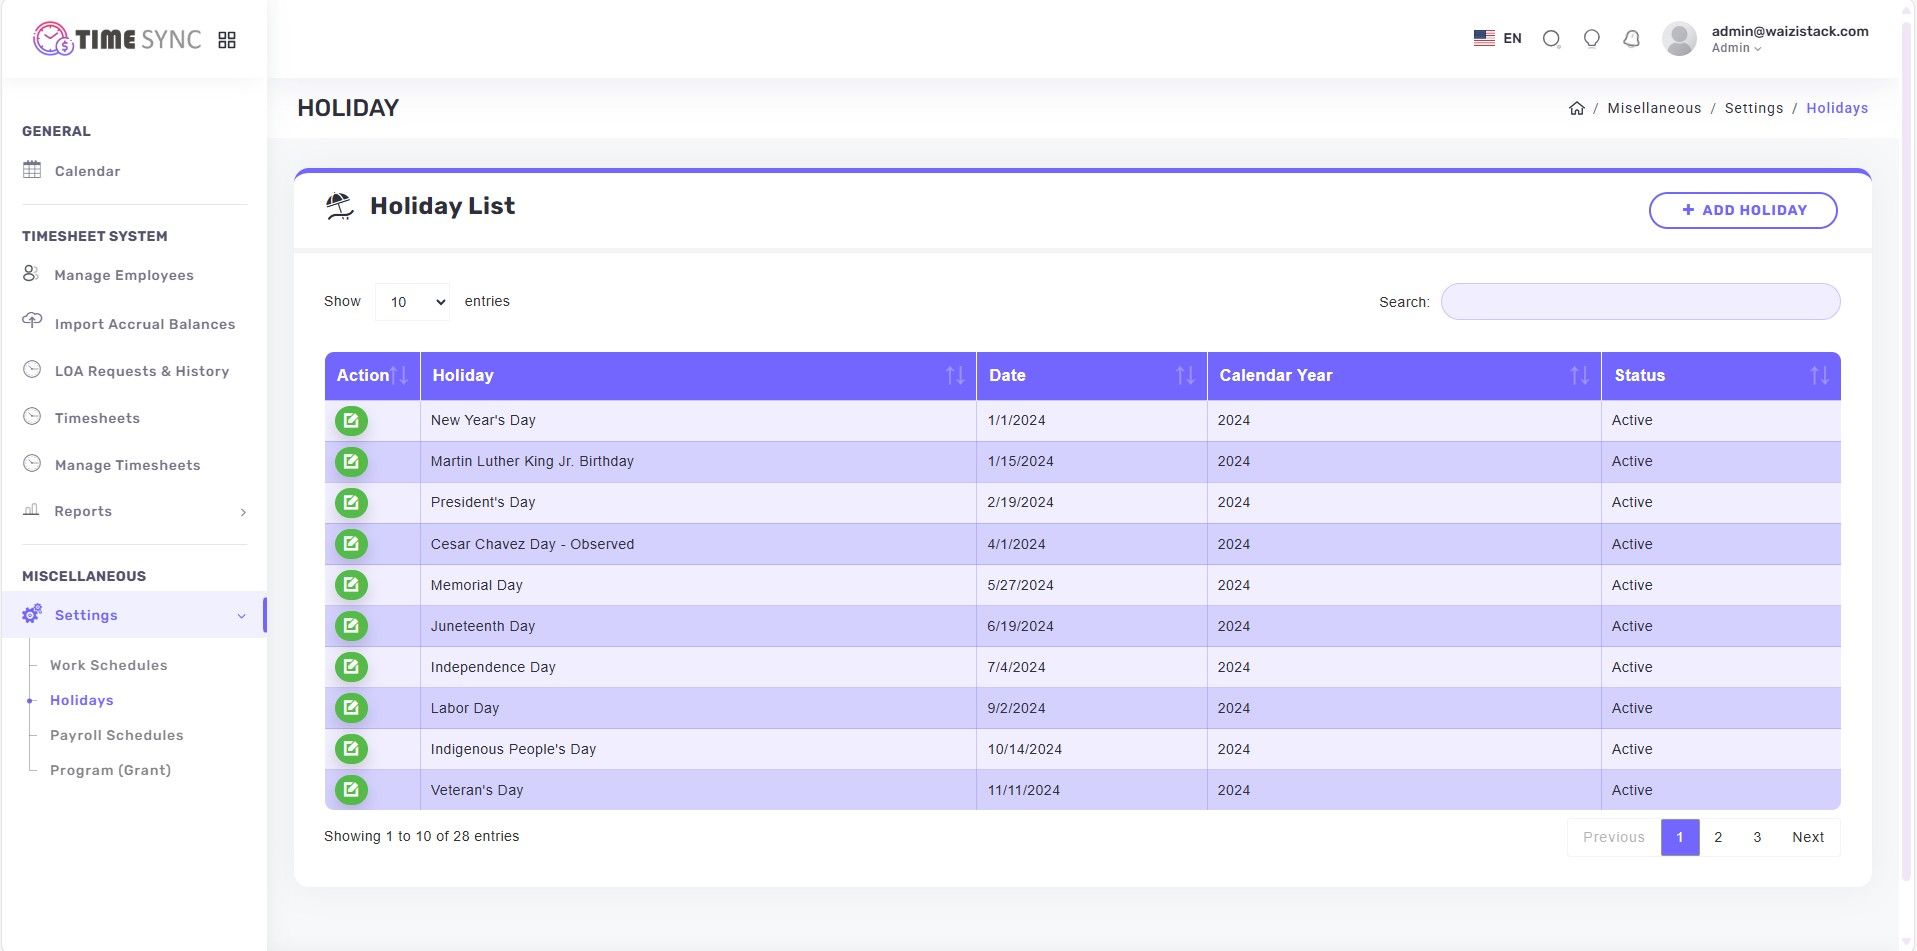Click the lightbulb icon in header

pos(1591,39)
